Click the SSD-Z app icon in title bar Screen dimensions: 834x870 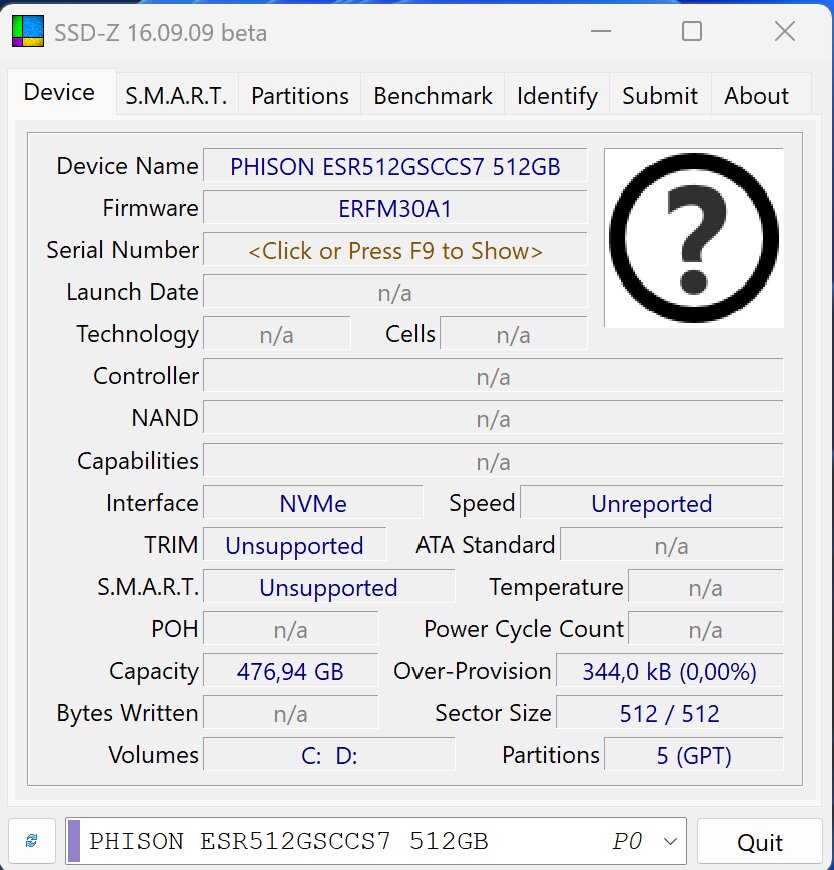[27, 32]
